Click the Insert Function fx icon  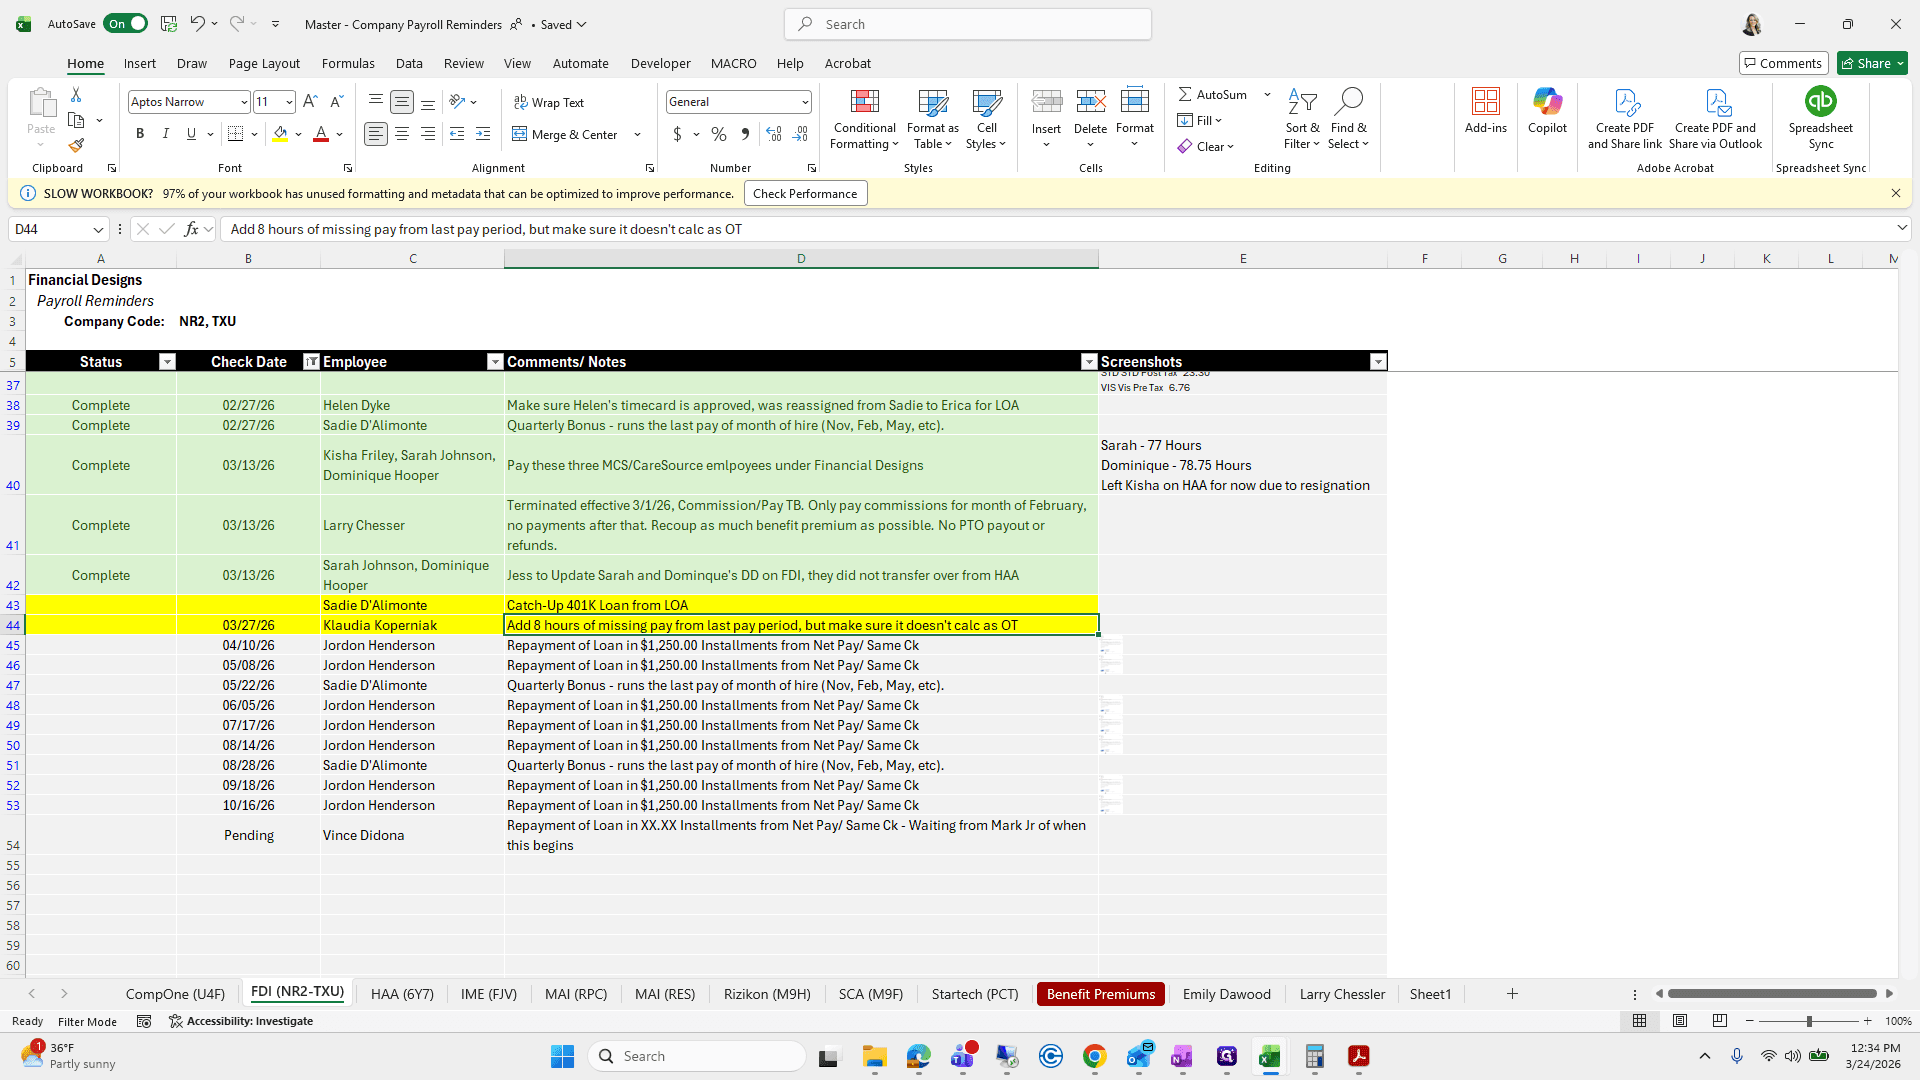point(191,229)
